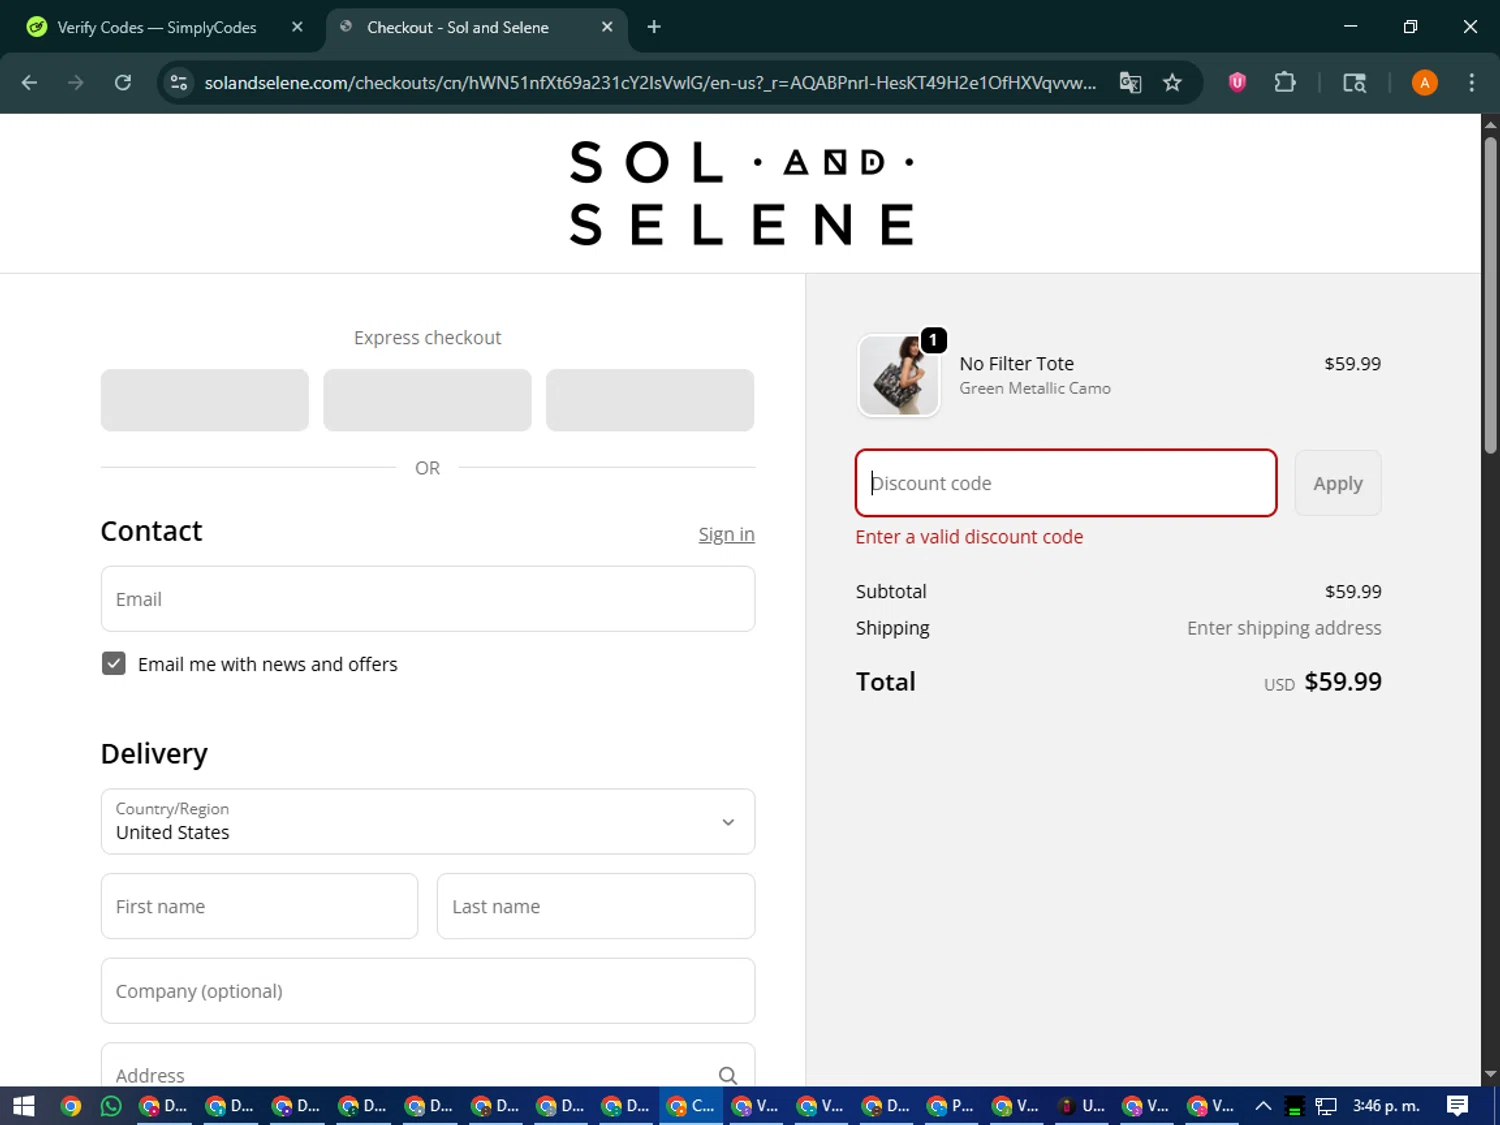This screenshot has width=1500, height=1125.
Task: Click the 'Enter shipping address' text
Action: [x=1284, y=628]
